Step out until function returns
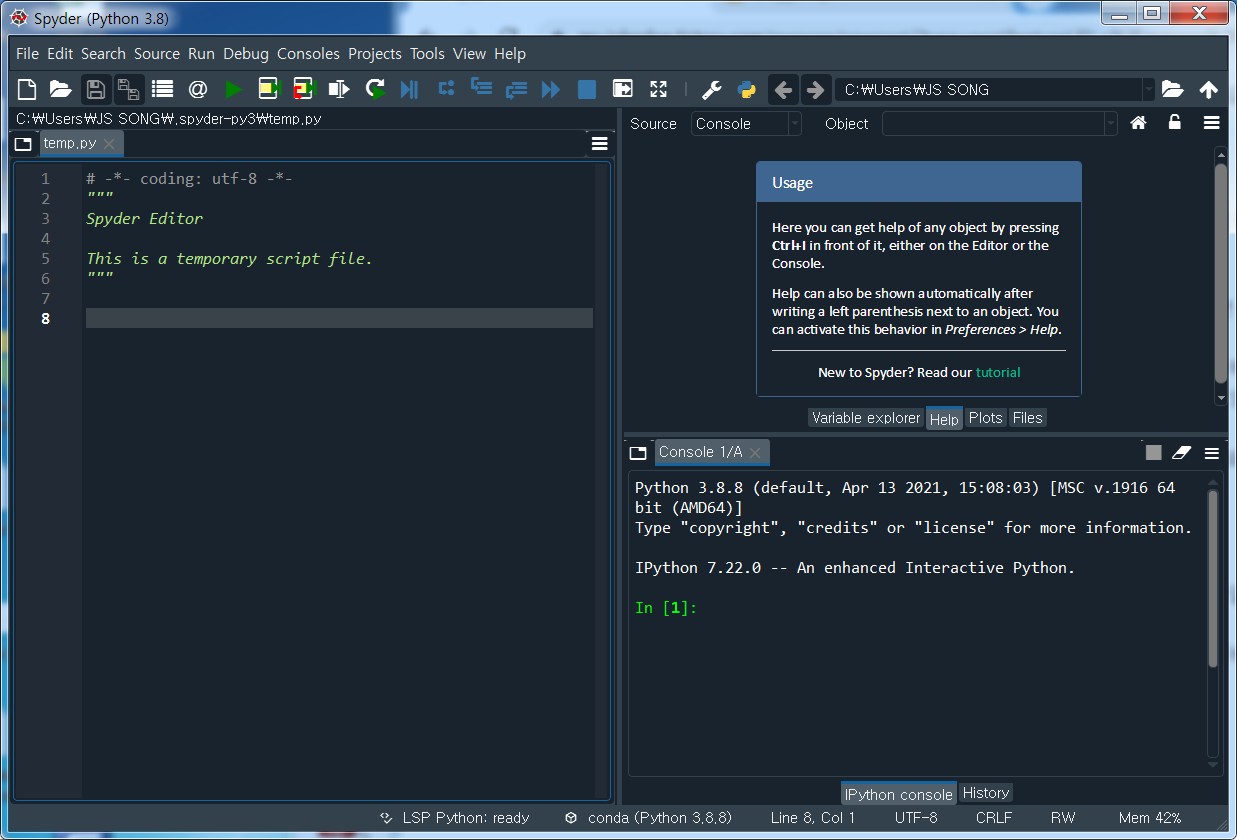1237x840 pixels. (516, 89)
